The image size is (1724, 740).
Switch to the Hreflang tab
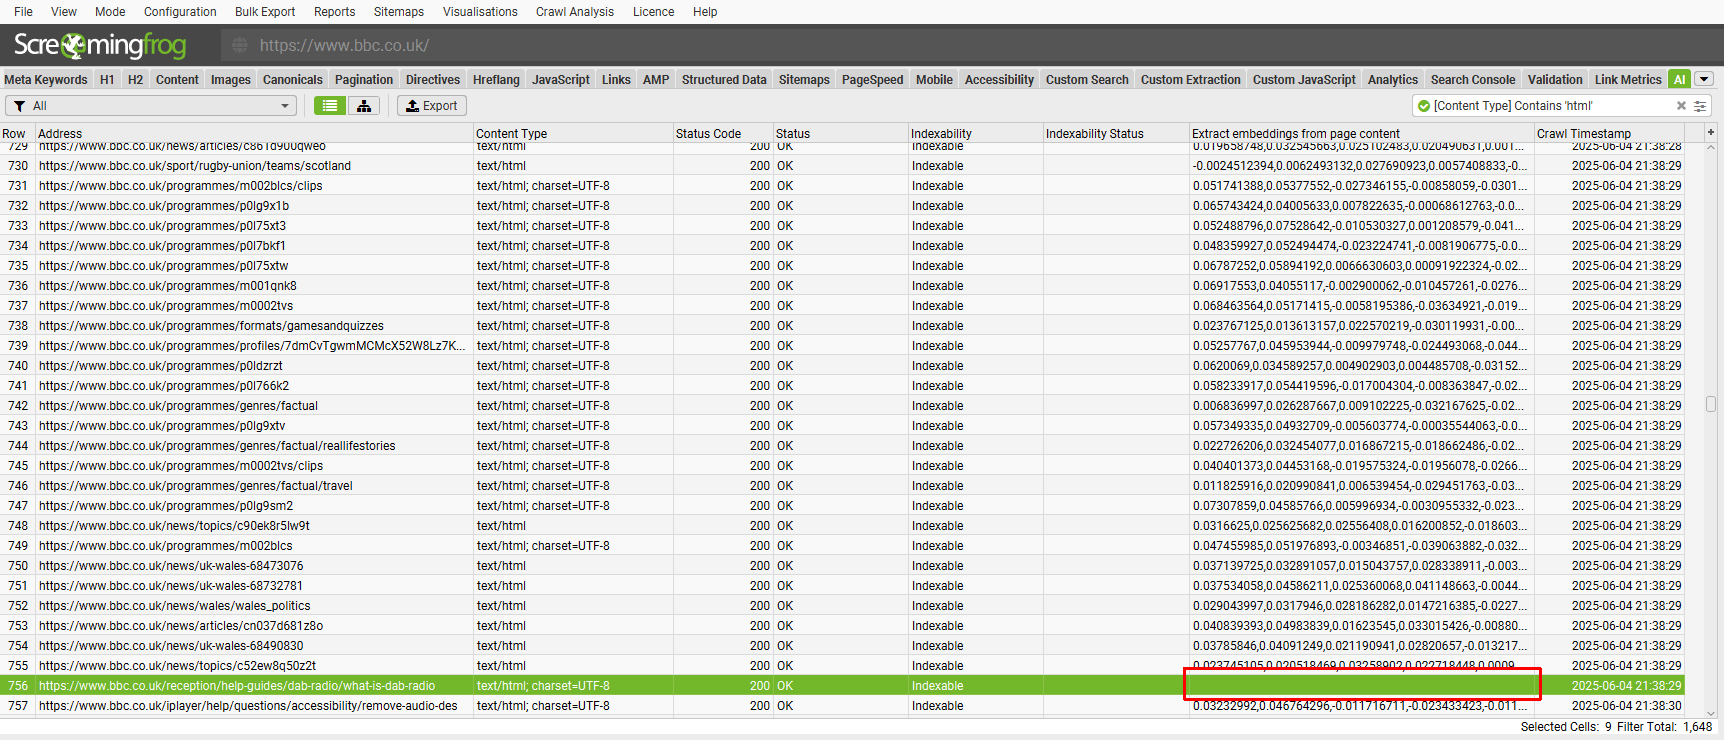[496, 79]
